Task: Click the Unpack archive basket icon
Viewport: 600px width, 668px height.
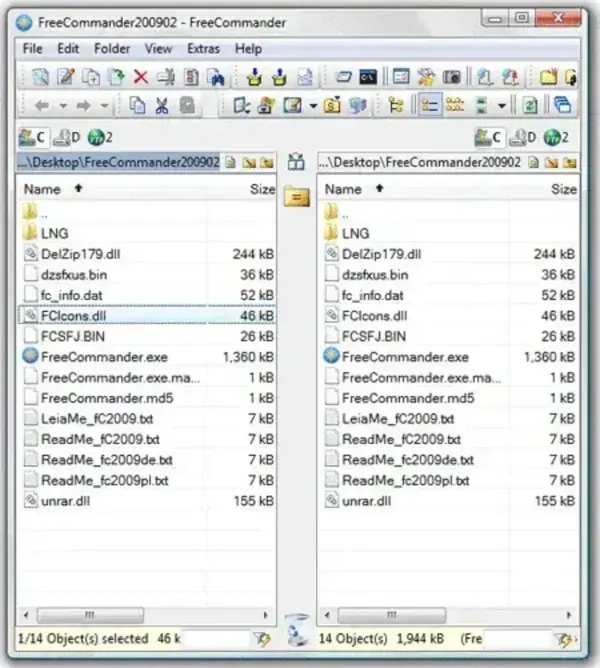Action: click(280, 77)
